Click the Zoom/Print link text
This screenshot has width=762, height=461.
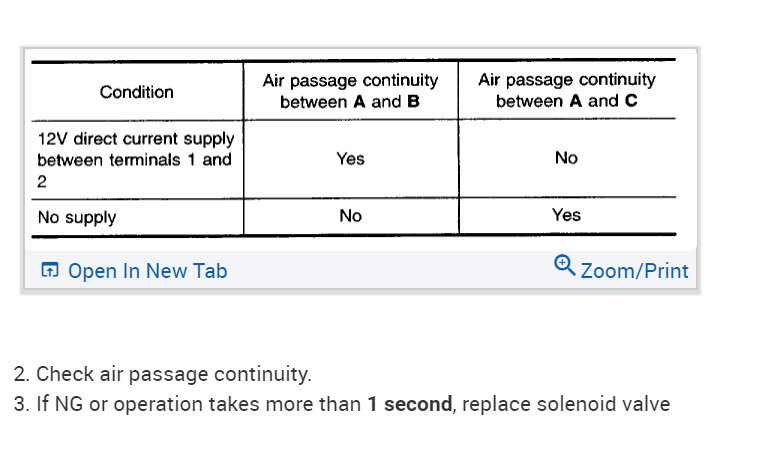click(634, 271)
